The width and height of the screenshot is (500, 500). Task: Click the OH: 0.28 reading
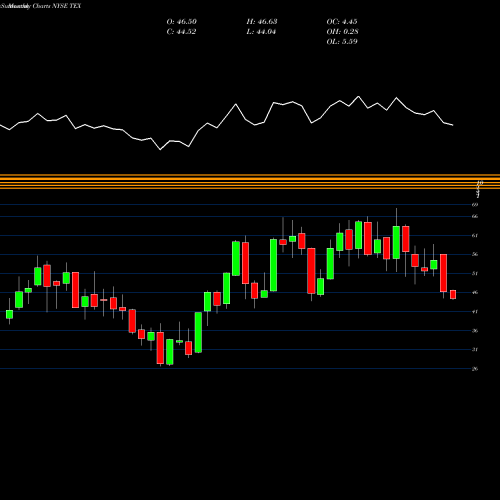(x=342, y=32)
